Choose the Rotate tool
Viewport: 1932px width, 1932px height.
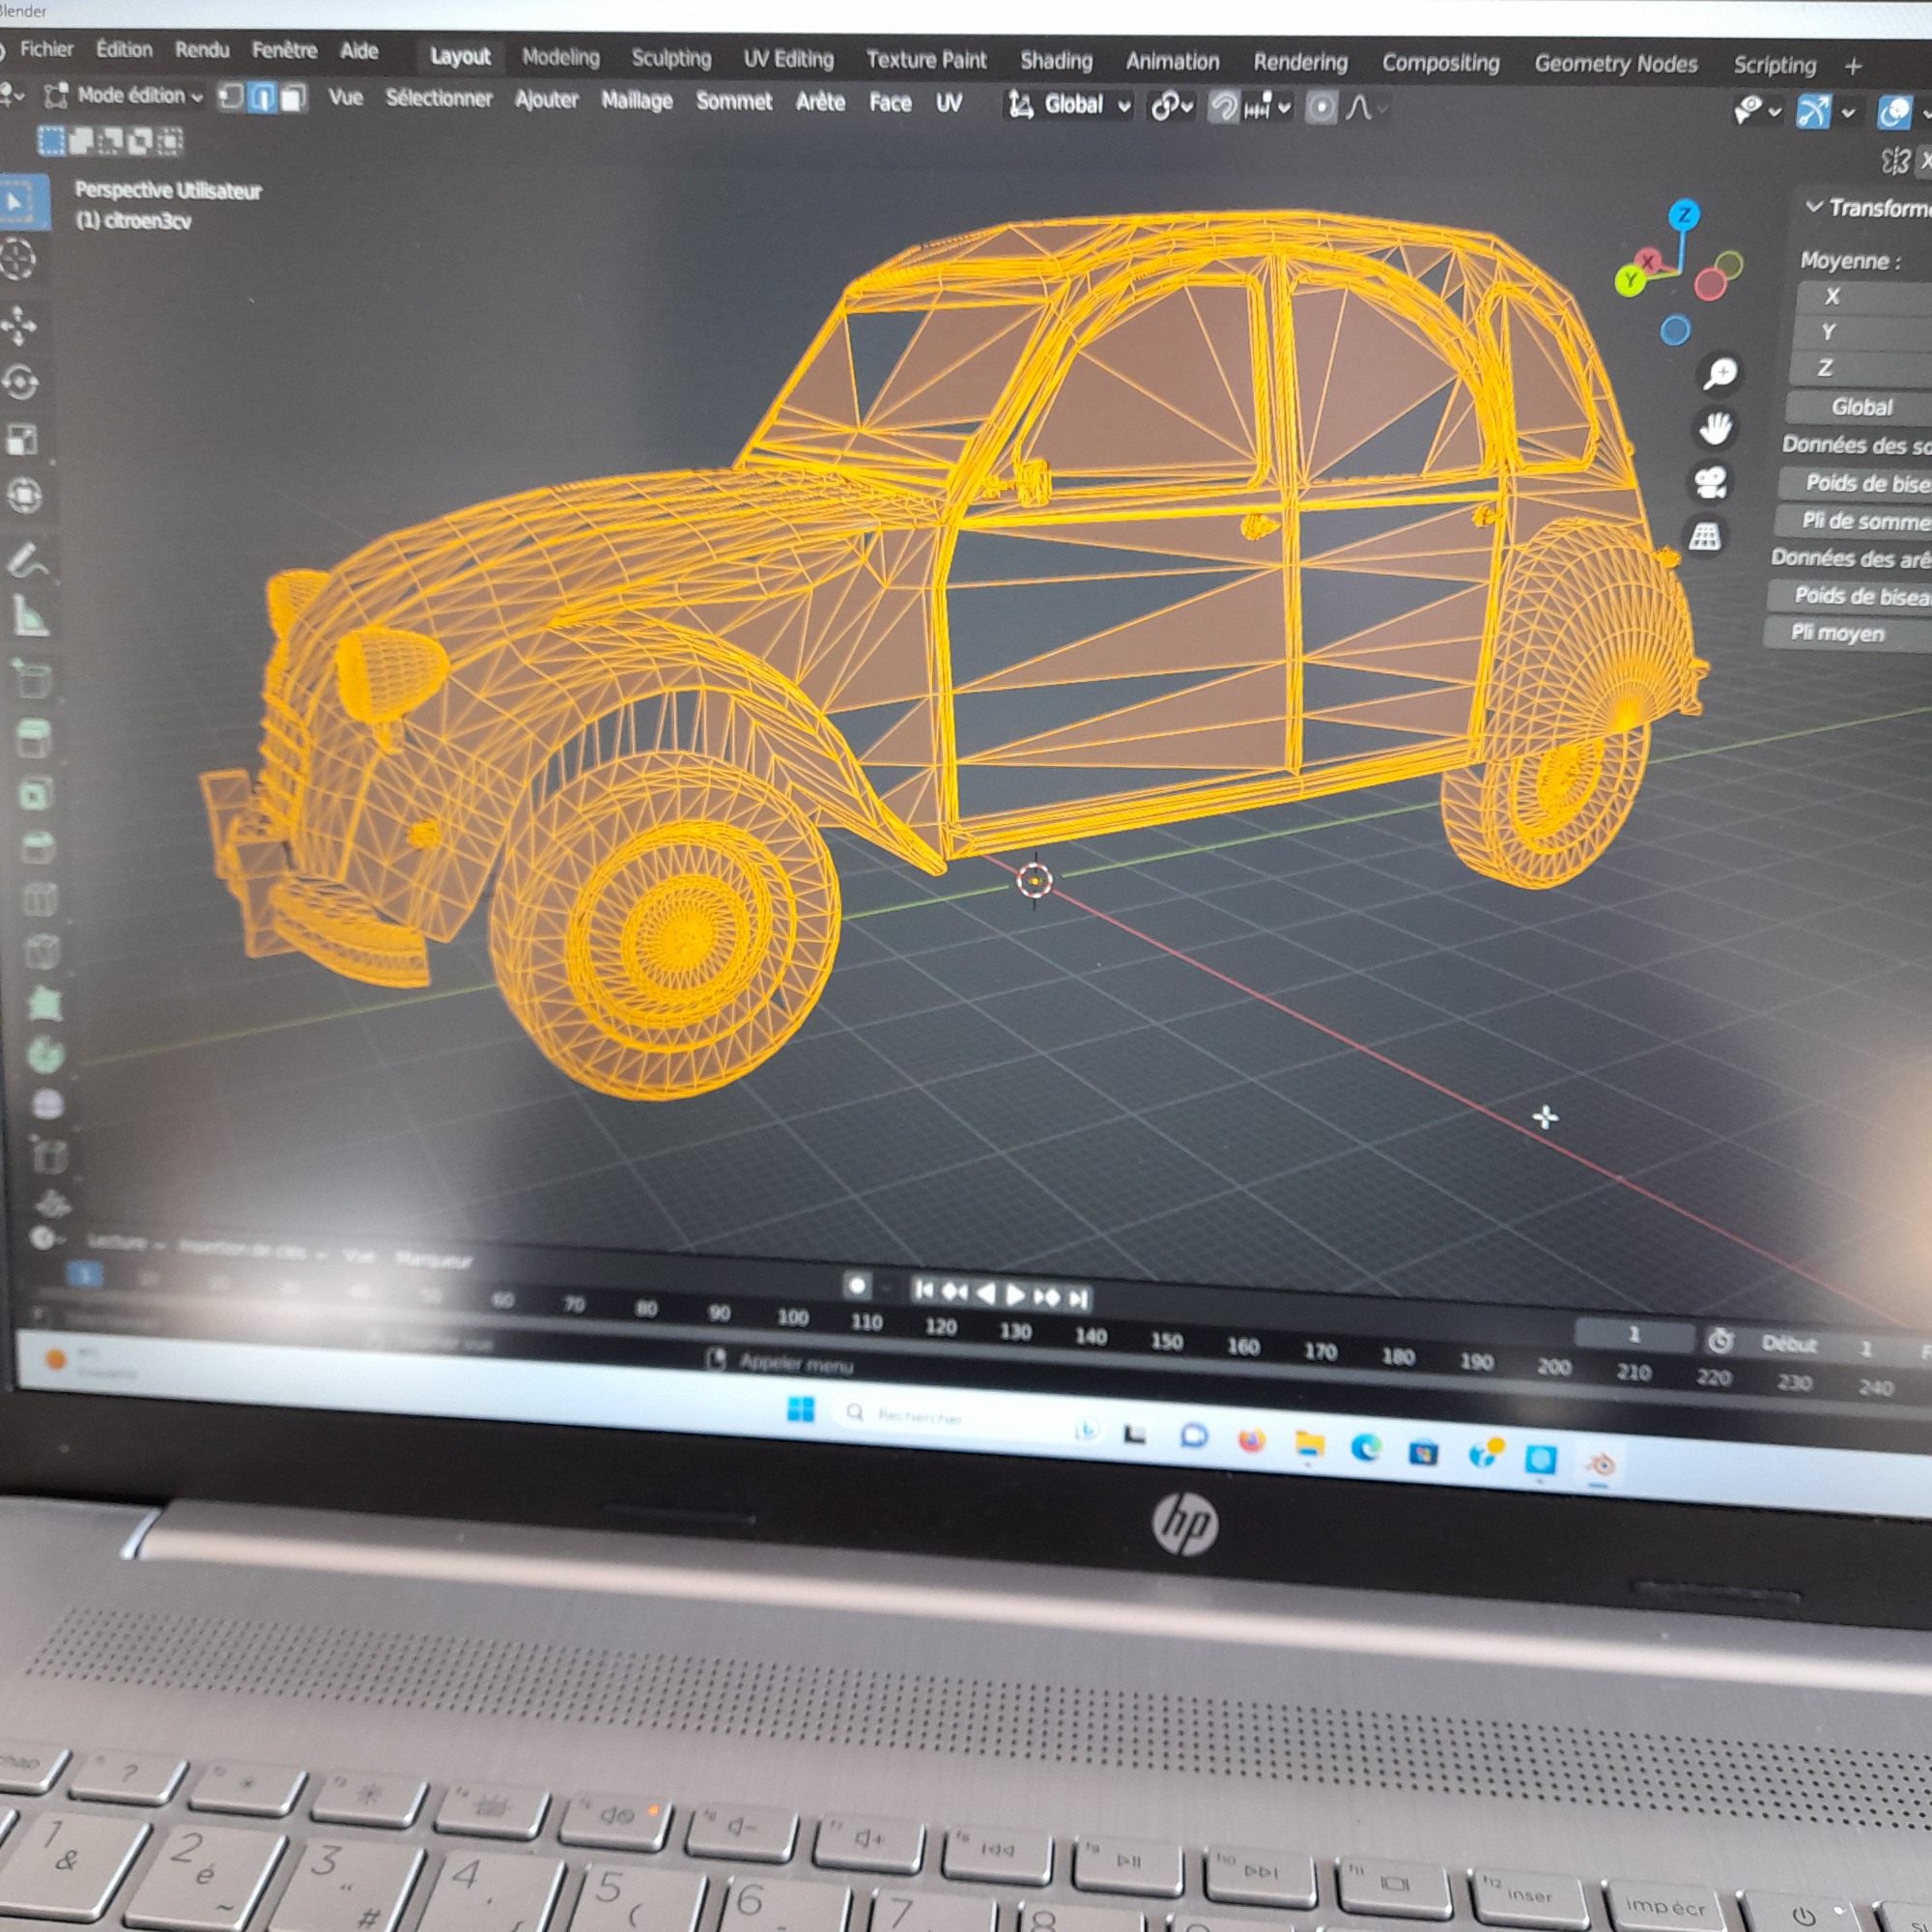20,382
